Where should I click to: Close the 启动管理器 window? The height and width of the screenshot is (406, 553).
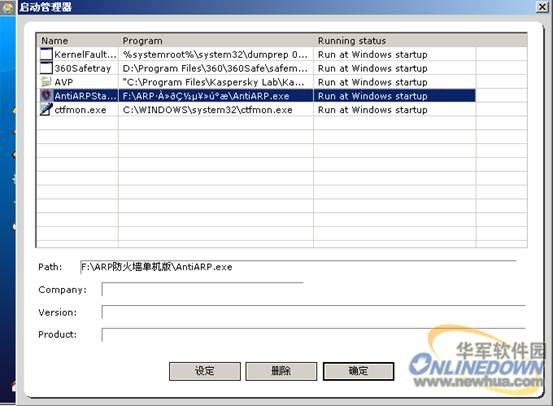point(542,7)
